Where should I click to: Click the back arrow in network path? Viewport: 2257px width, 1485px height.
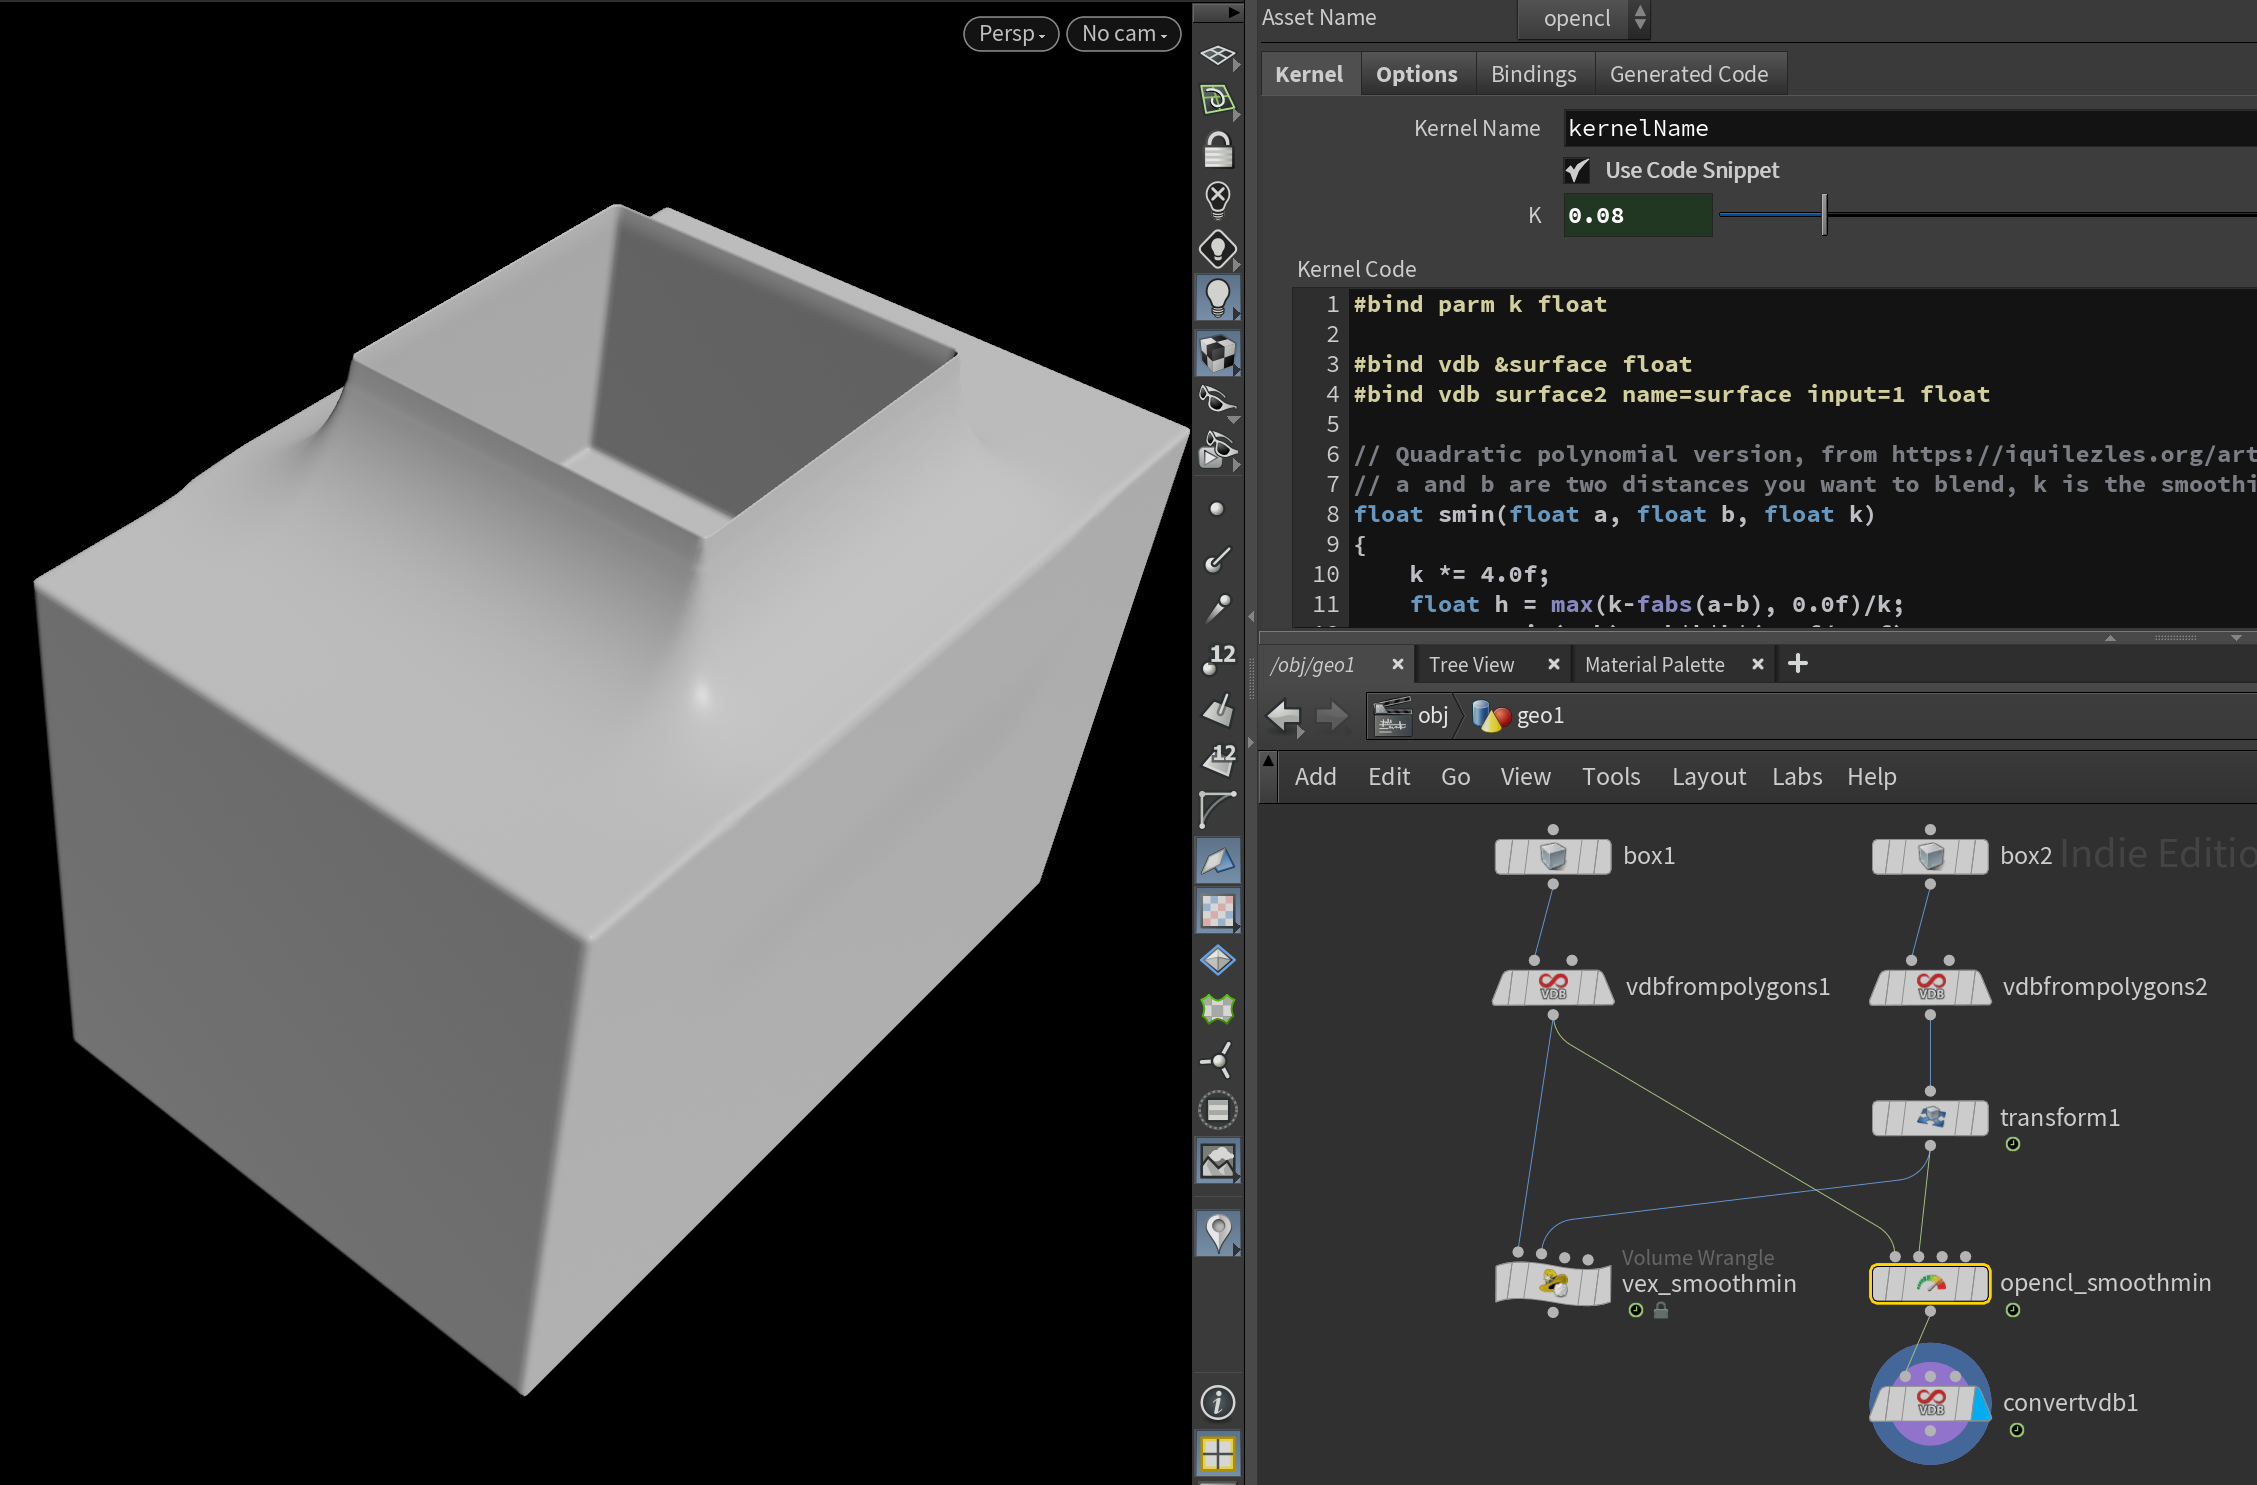(x=1283, y=716)
